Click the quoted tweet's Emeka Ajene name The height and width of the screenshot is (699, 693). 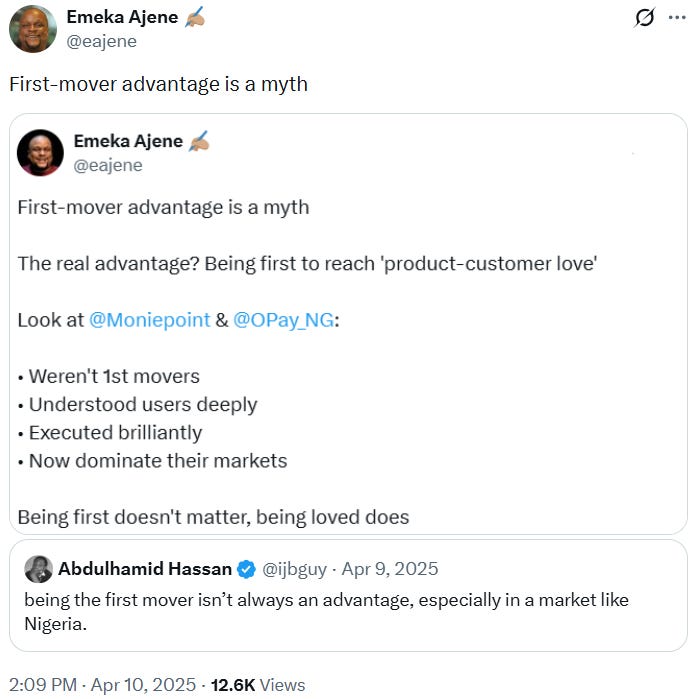click(128, 141)
